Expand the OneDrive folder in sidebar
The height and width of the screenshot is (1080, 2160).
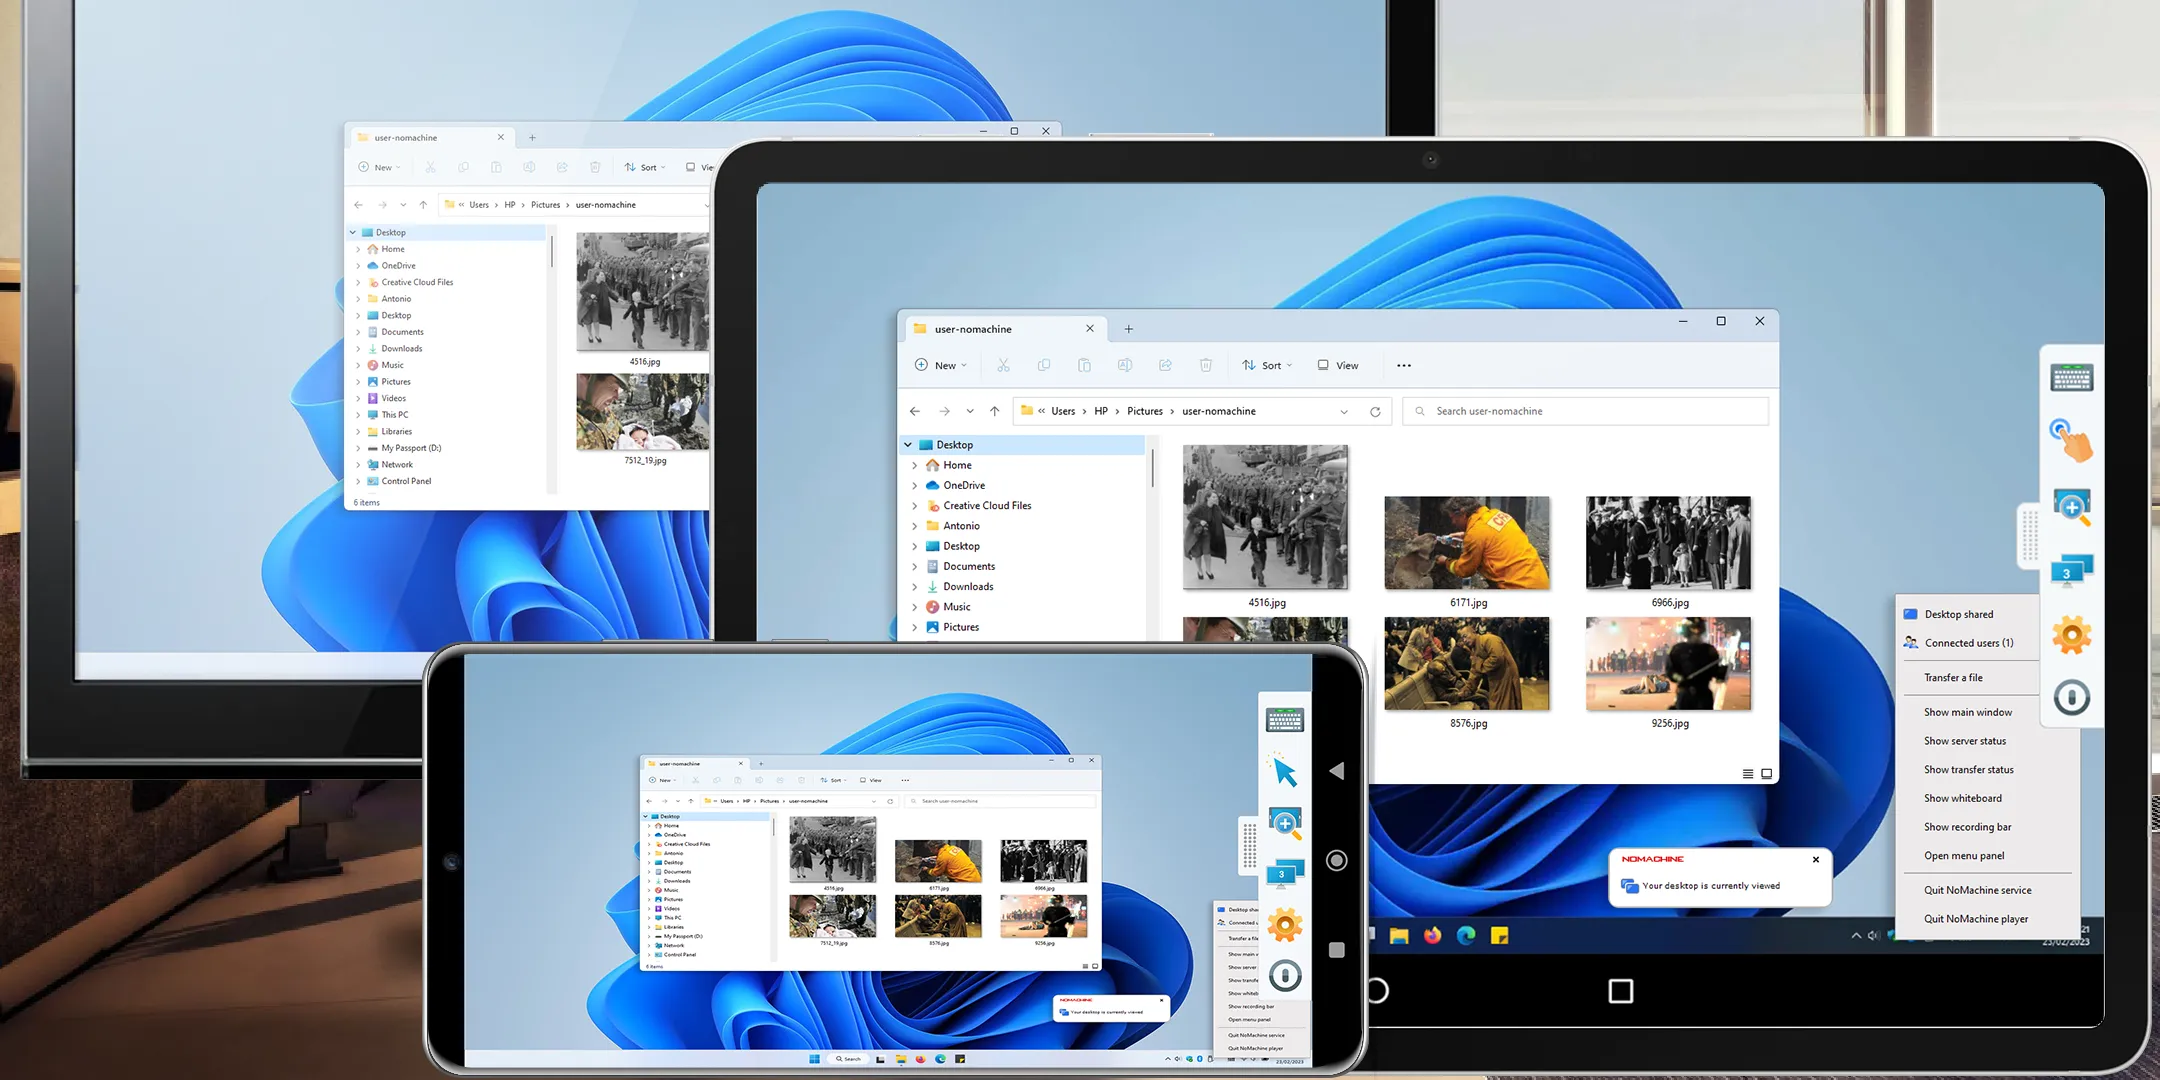coord(911,485)
